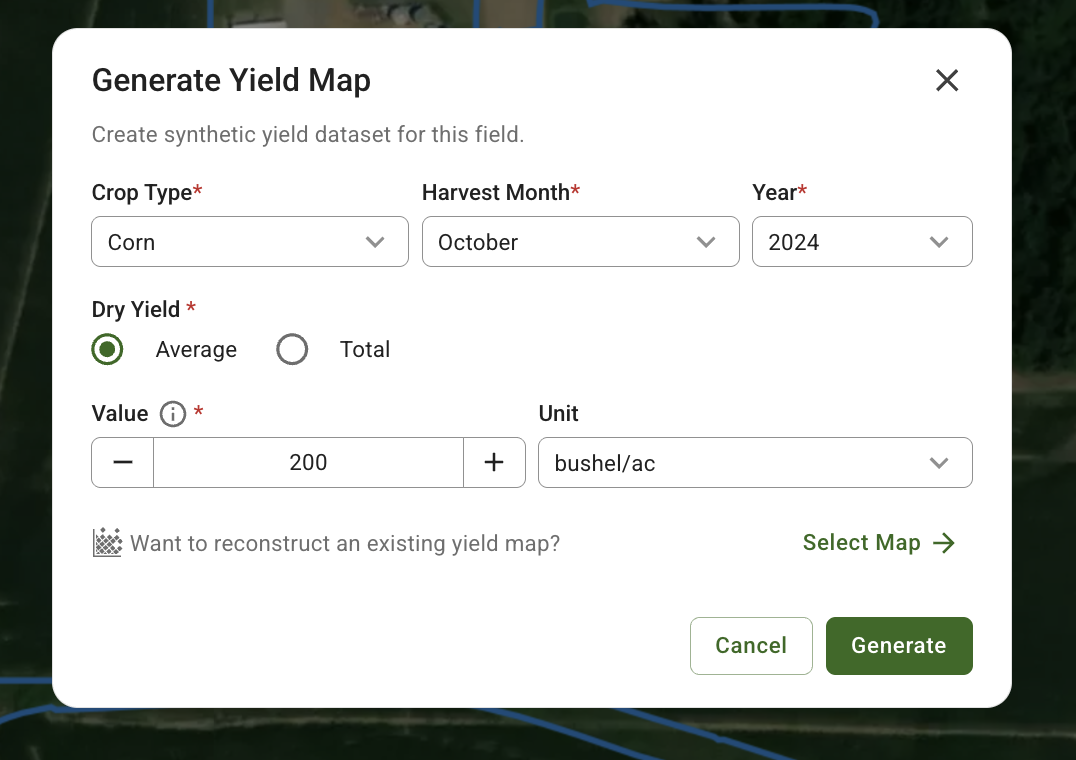Open the Unit dropdown showing bushel/ac
This screenshot has height=760, width=1076.
pos(755,462)
